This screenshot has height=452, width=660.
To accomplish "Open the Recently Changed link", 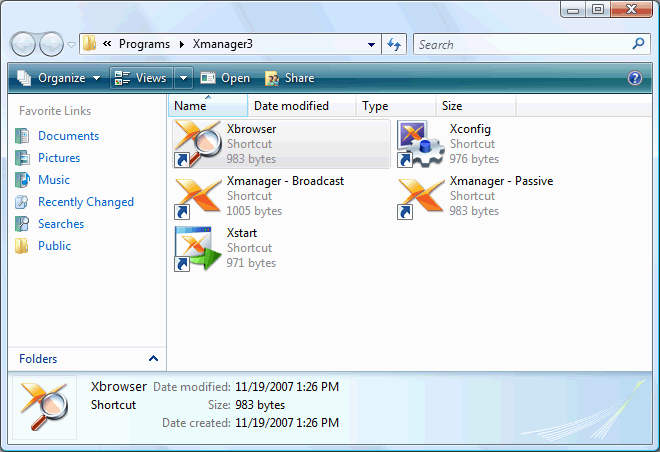I will point(86,202).
